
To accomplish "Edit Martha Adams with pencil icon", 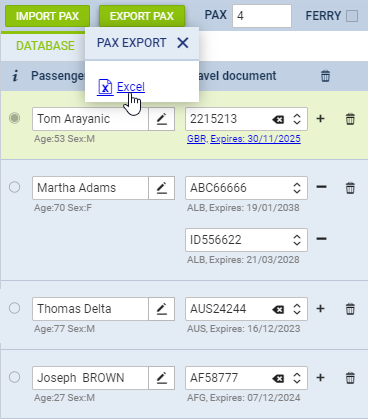I will pos(162,188).
